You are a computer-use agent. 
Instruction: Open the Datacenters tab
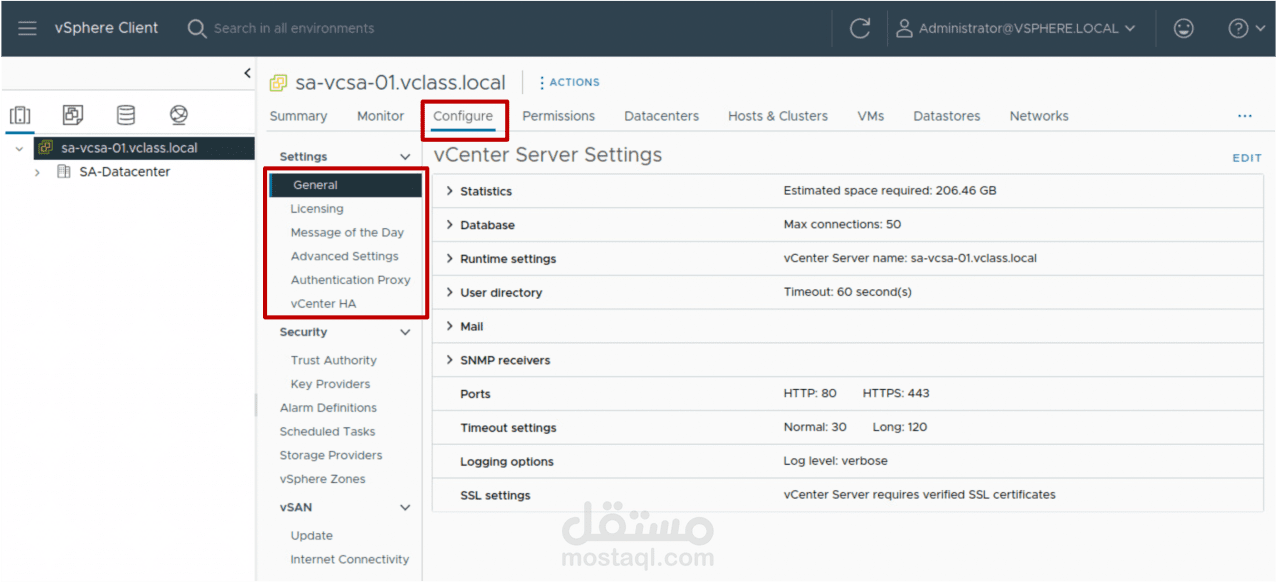pyautogui.click(x=661, y=116)
